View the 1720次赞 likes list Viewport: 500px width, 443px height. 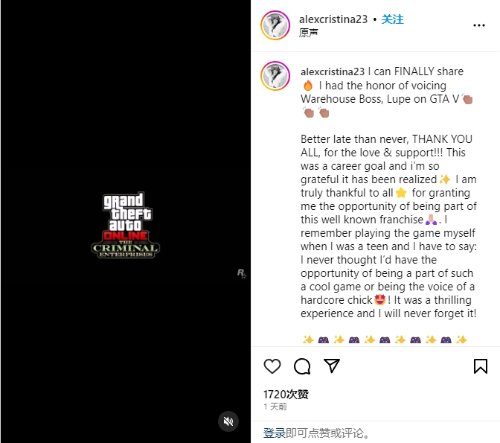286,394
